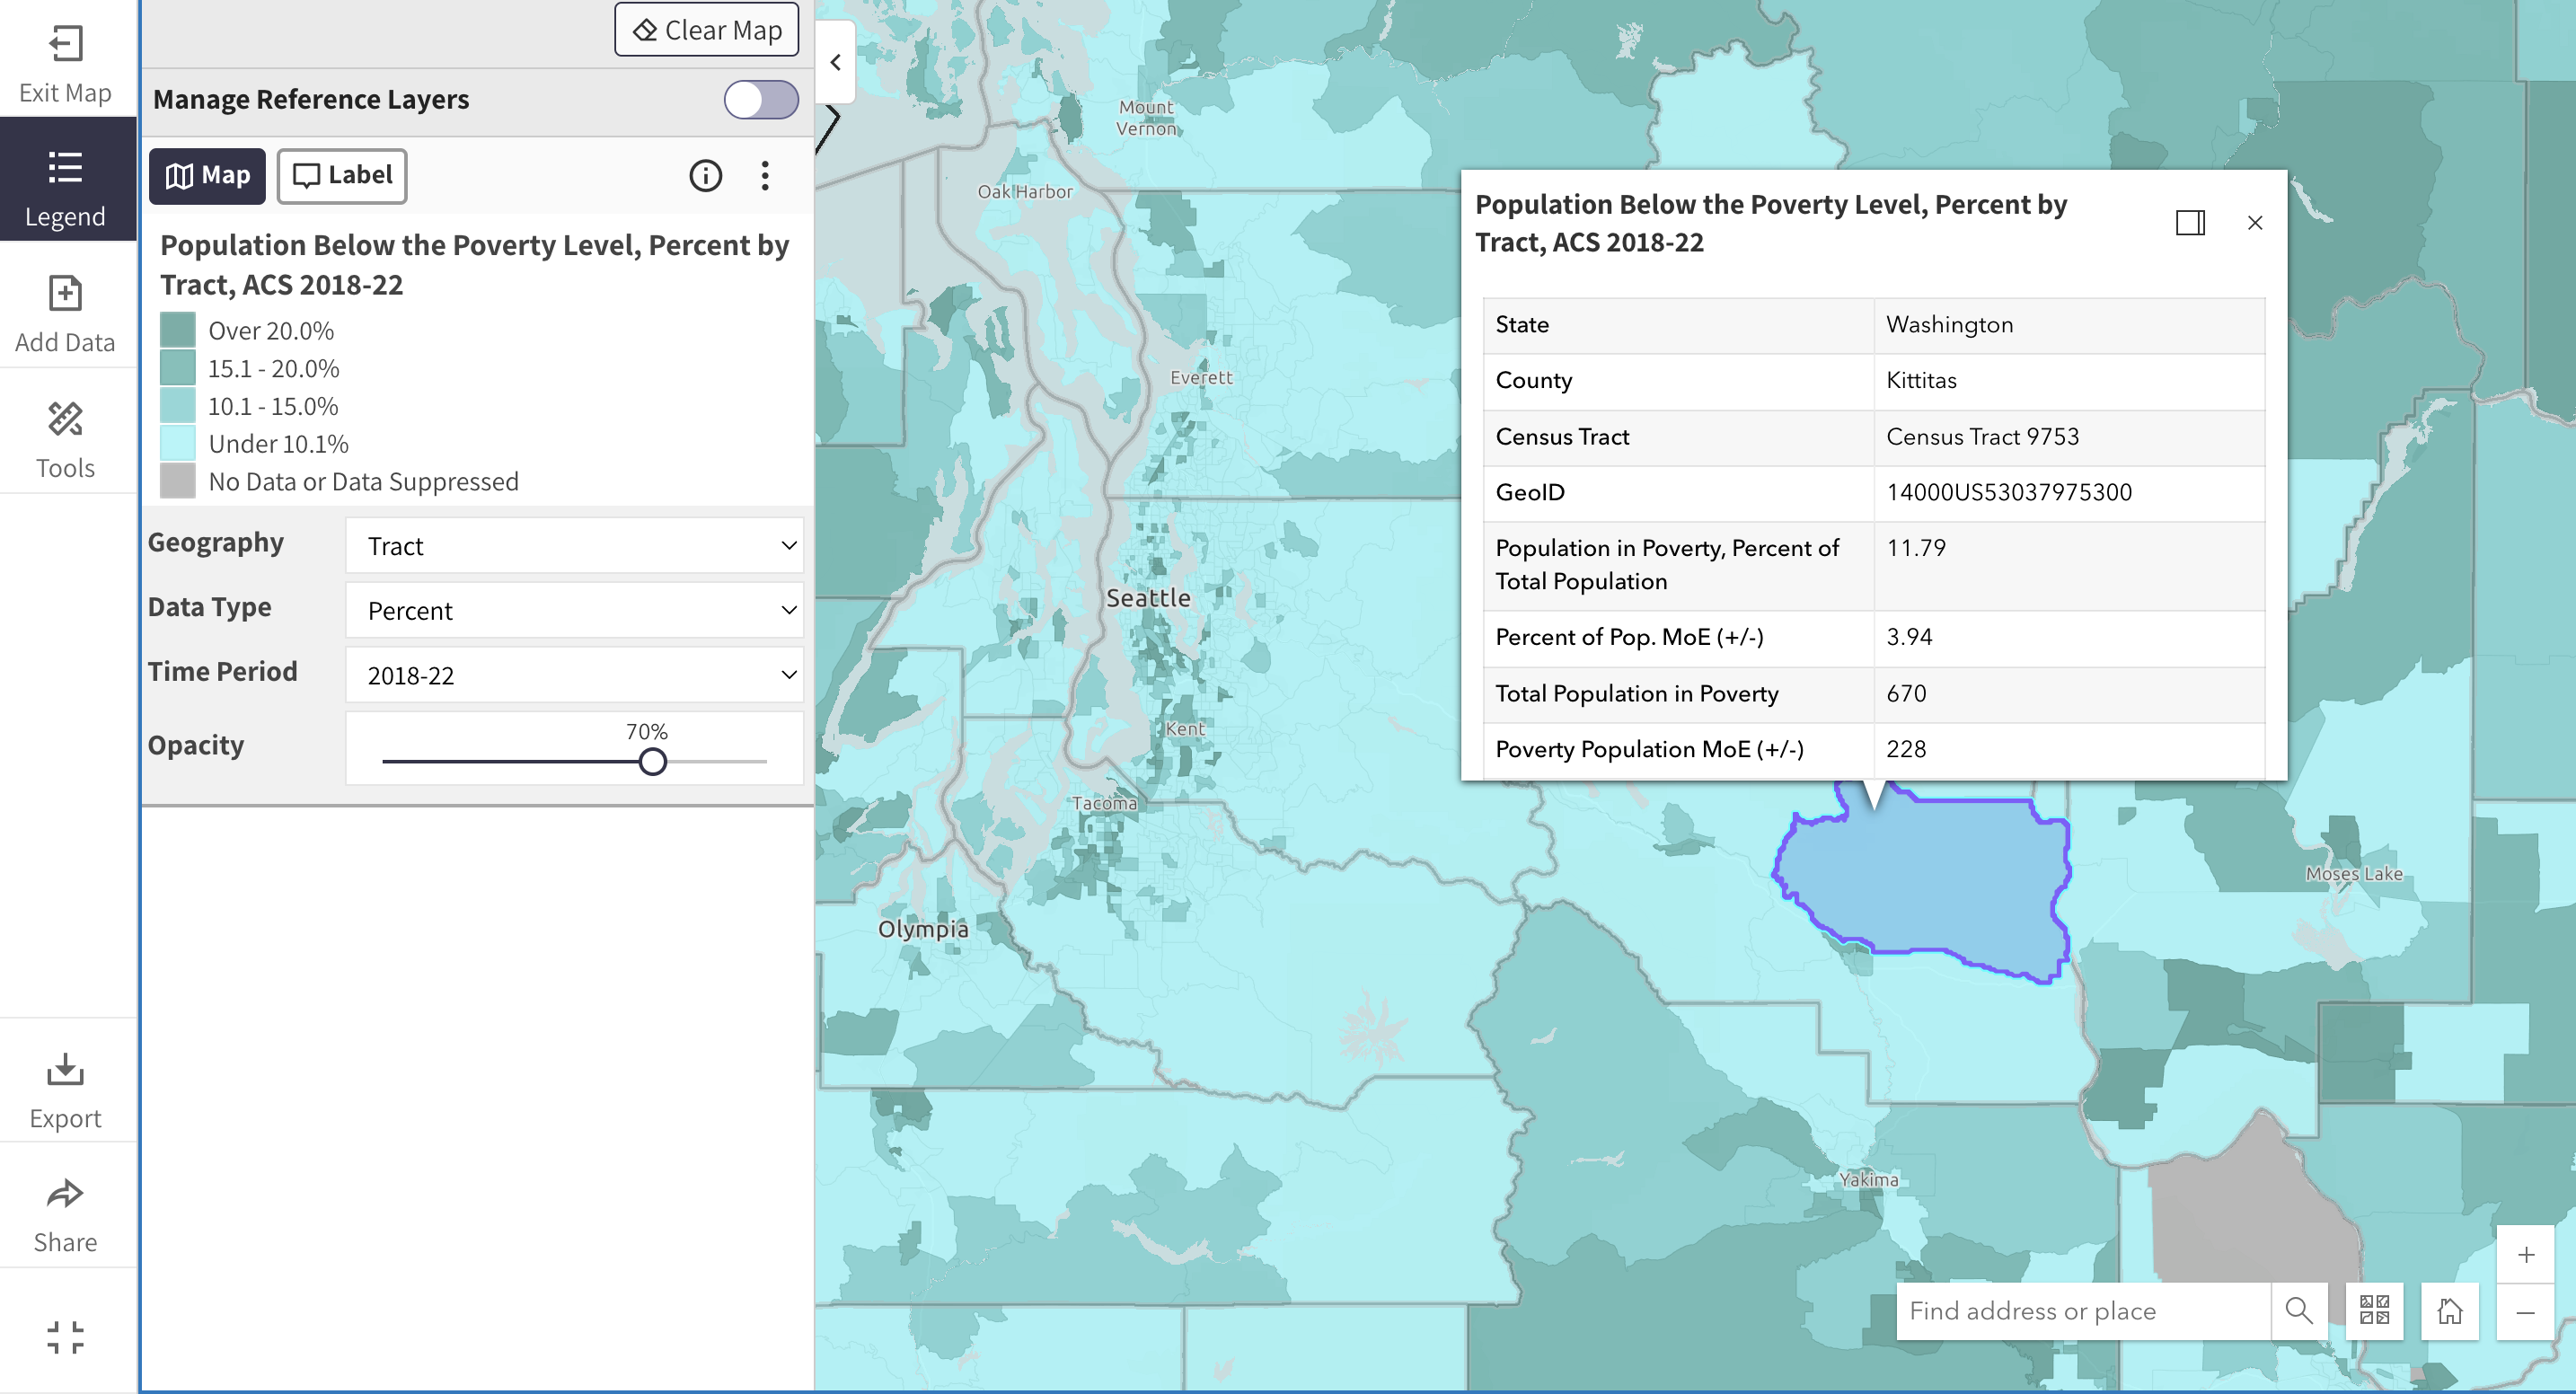
Task: Open the Tools panel
Action: coord(65,420)
